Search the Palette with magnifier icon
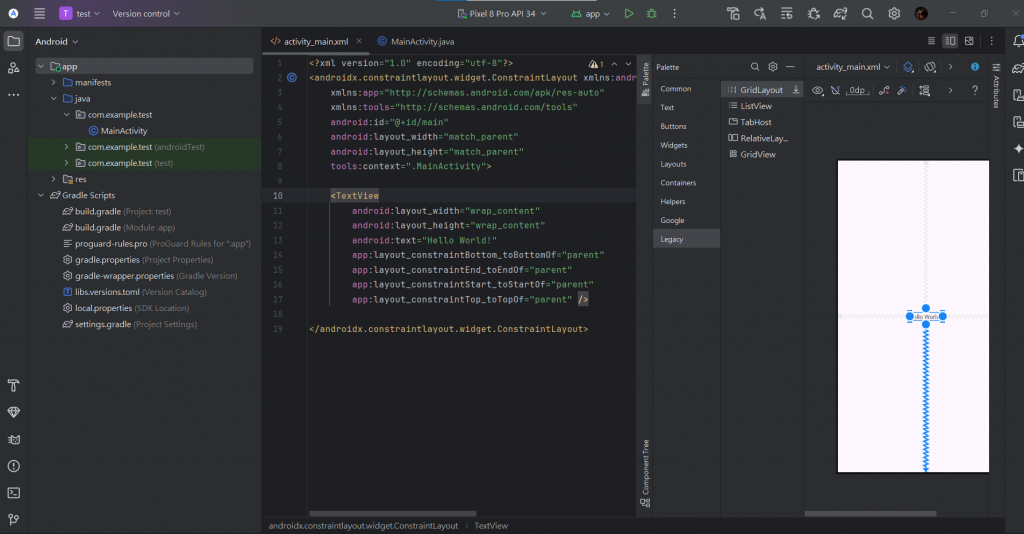Viewport: 1024px width, 534px height. [x=755, y=67]
